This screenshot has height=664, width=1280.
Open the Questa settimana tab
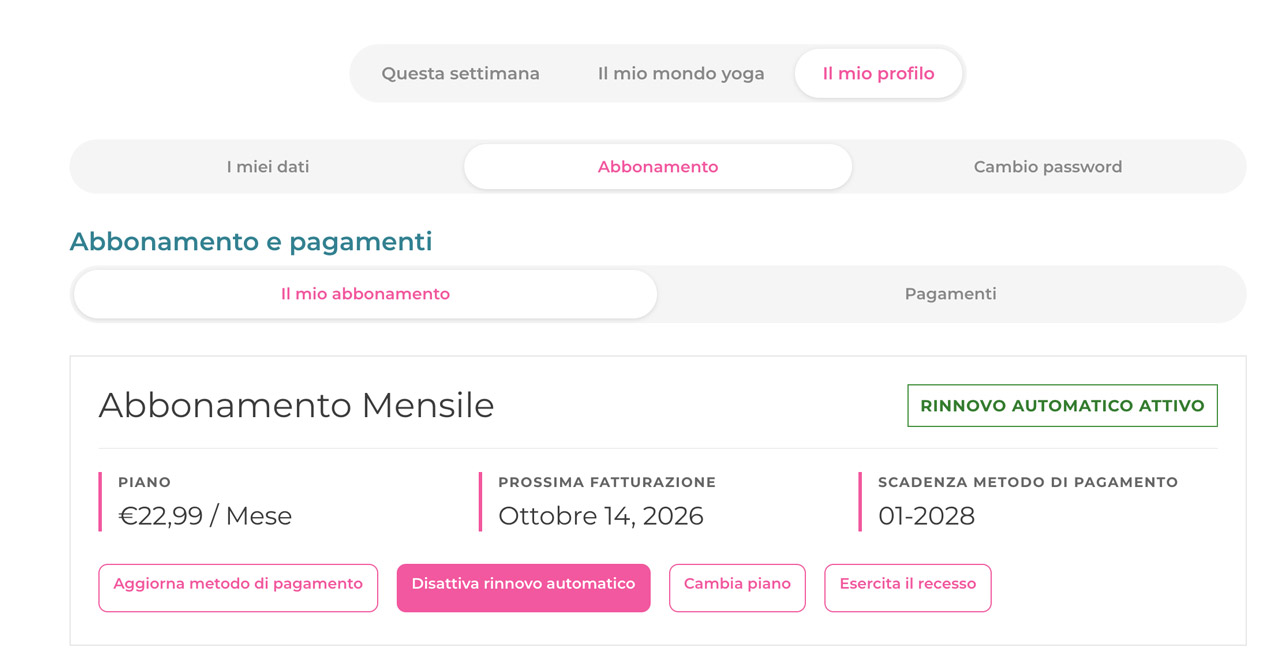pyautogui.click(x=460, y=74)
